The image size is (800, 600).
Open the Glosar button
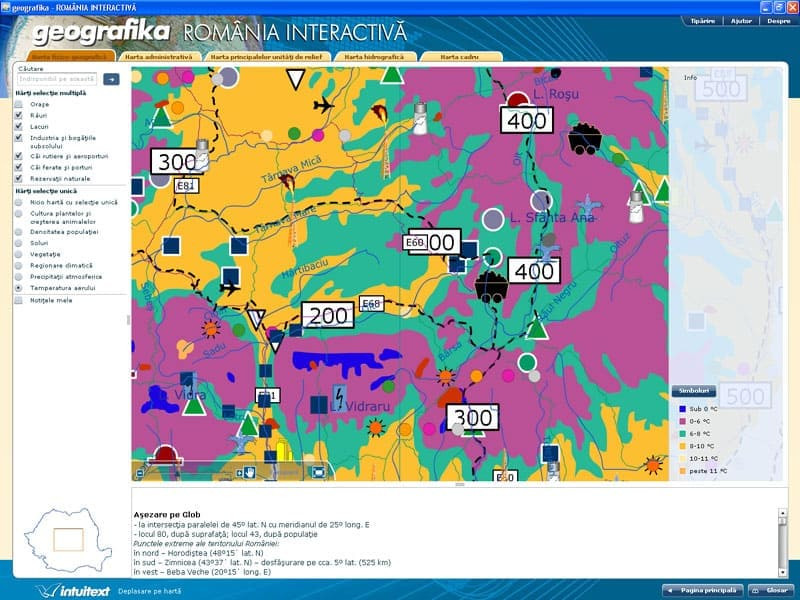coord(773,590)
